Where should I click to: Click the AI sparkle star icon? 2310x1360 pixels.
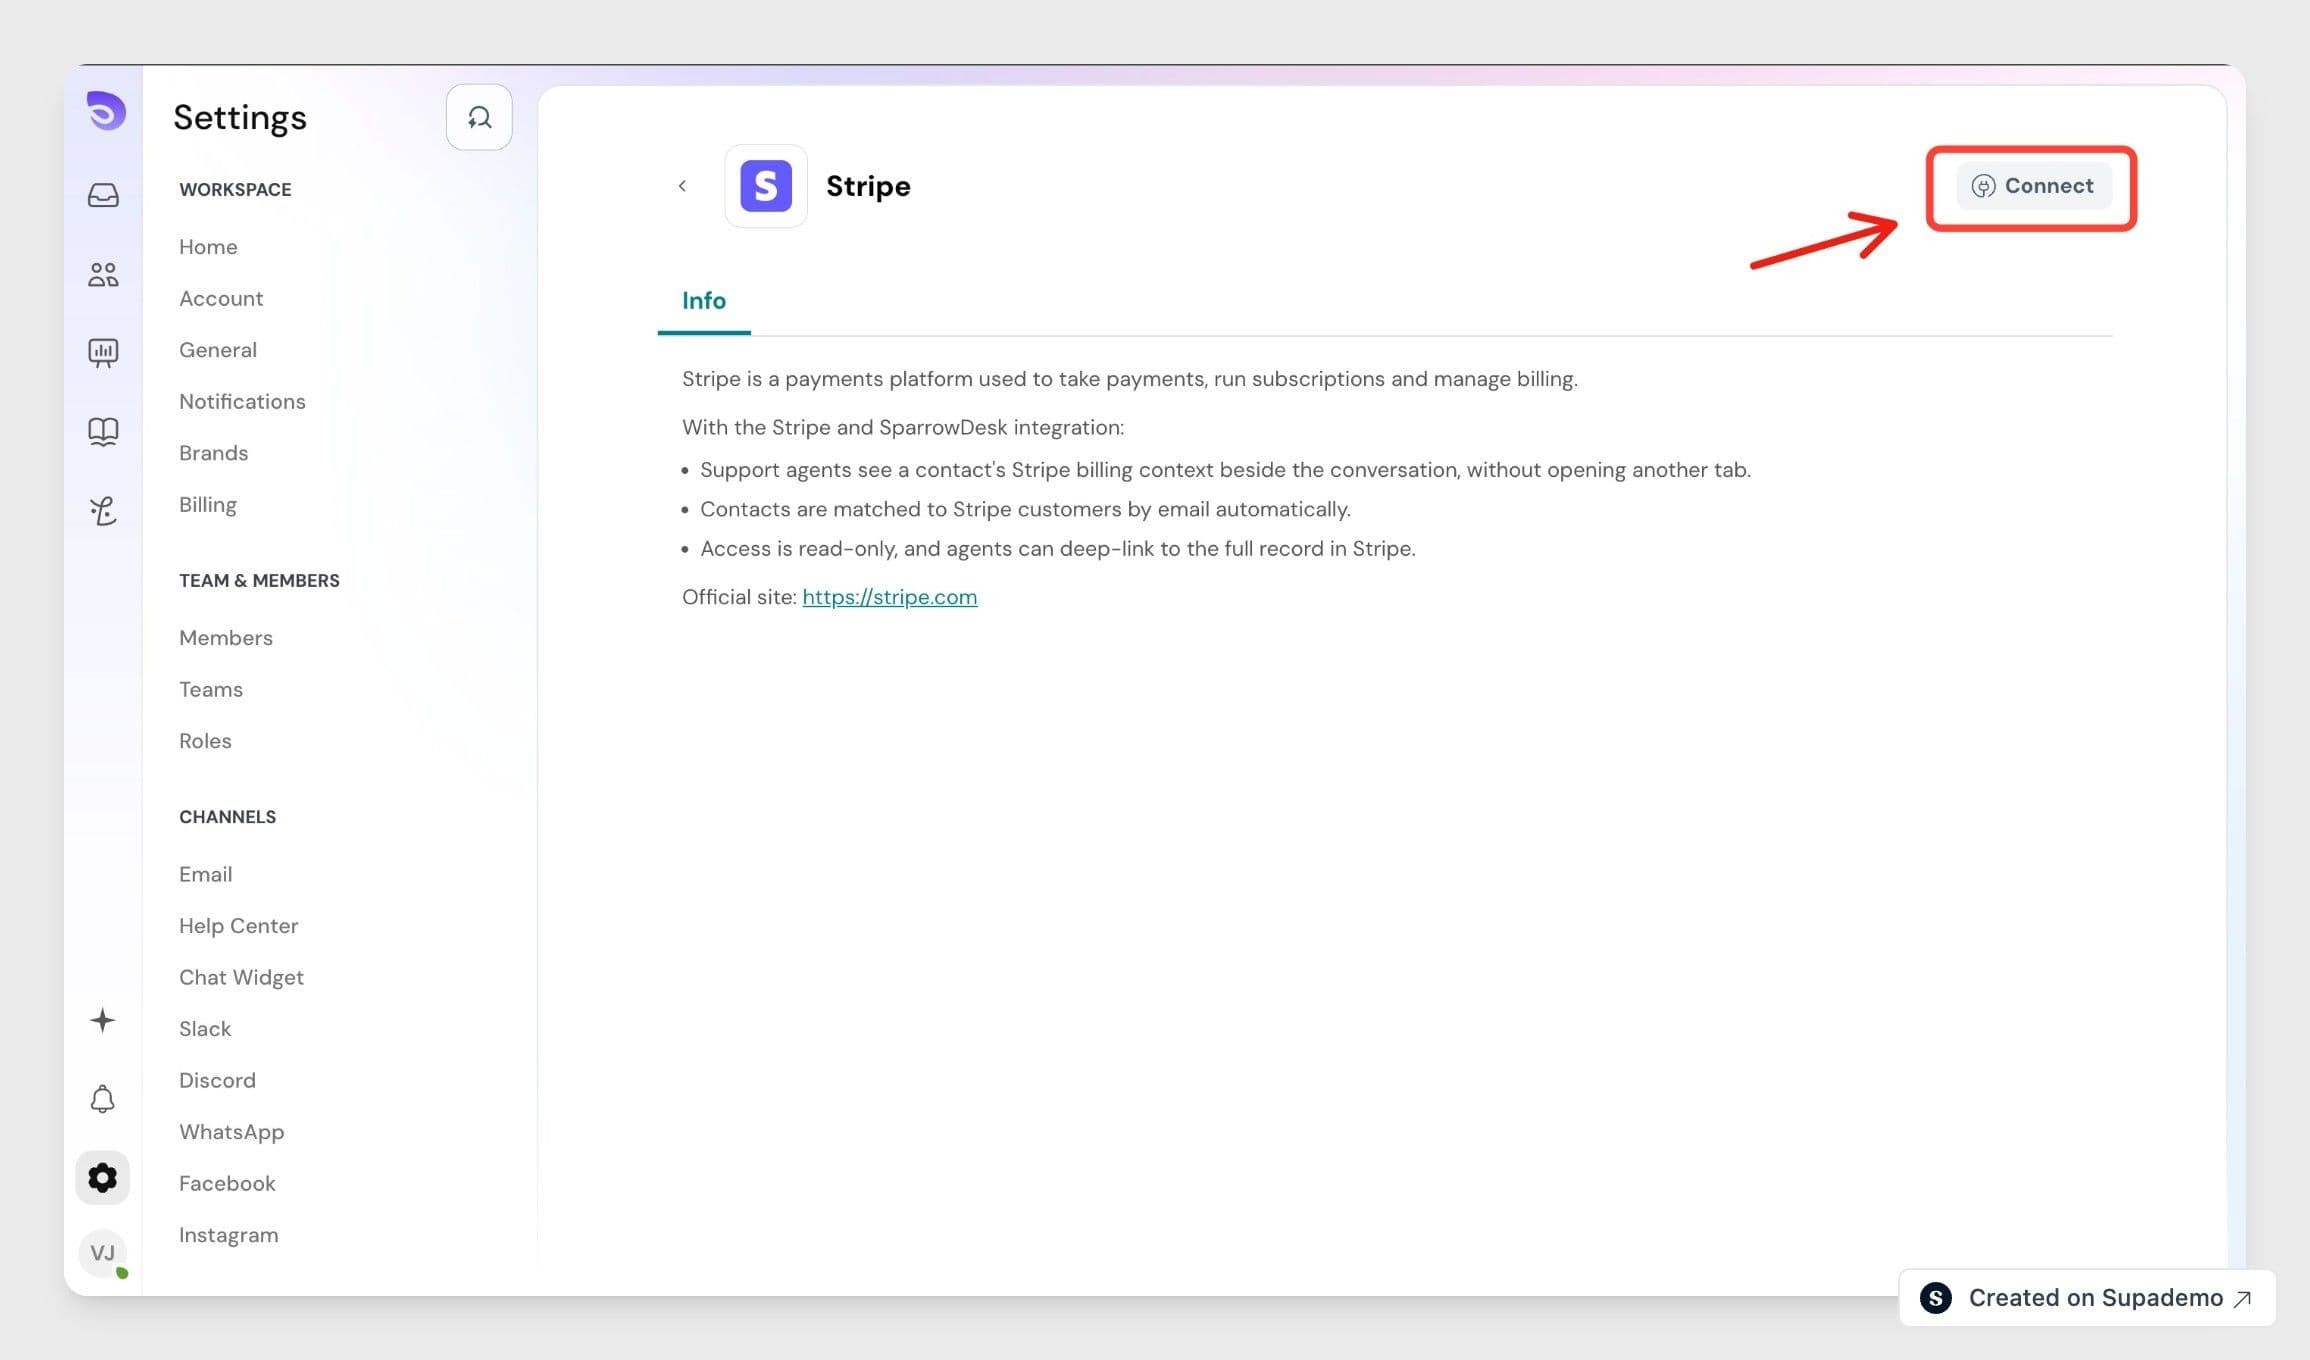[x=102, y=1020]
